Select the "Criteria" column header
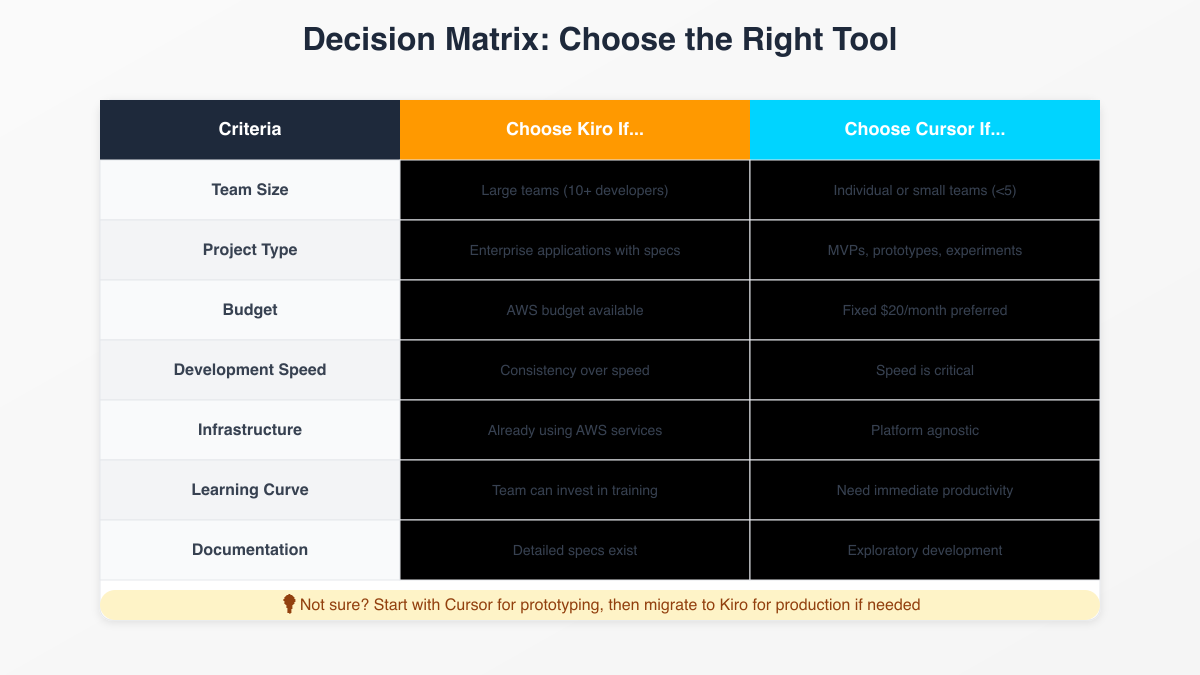This screenshot has height=675, width=1200. pos(250,129)
